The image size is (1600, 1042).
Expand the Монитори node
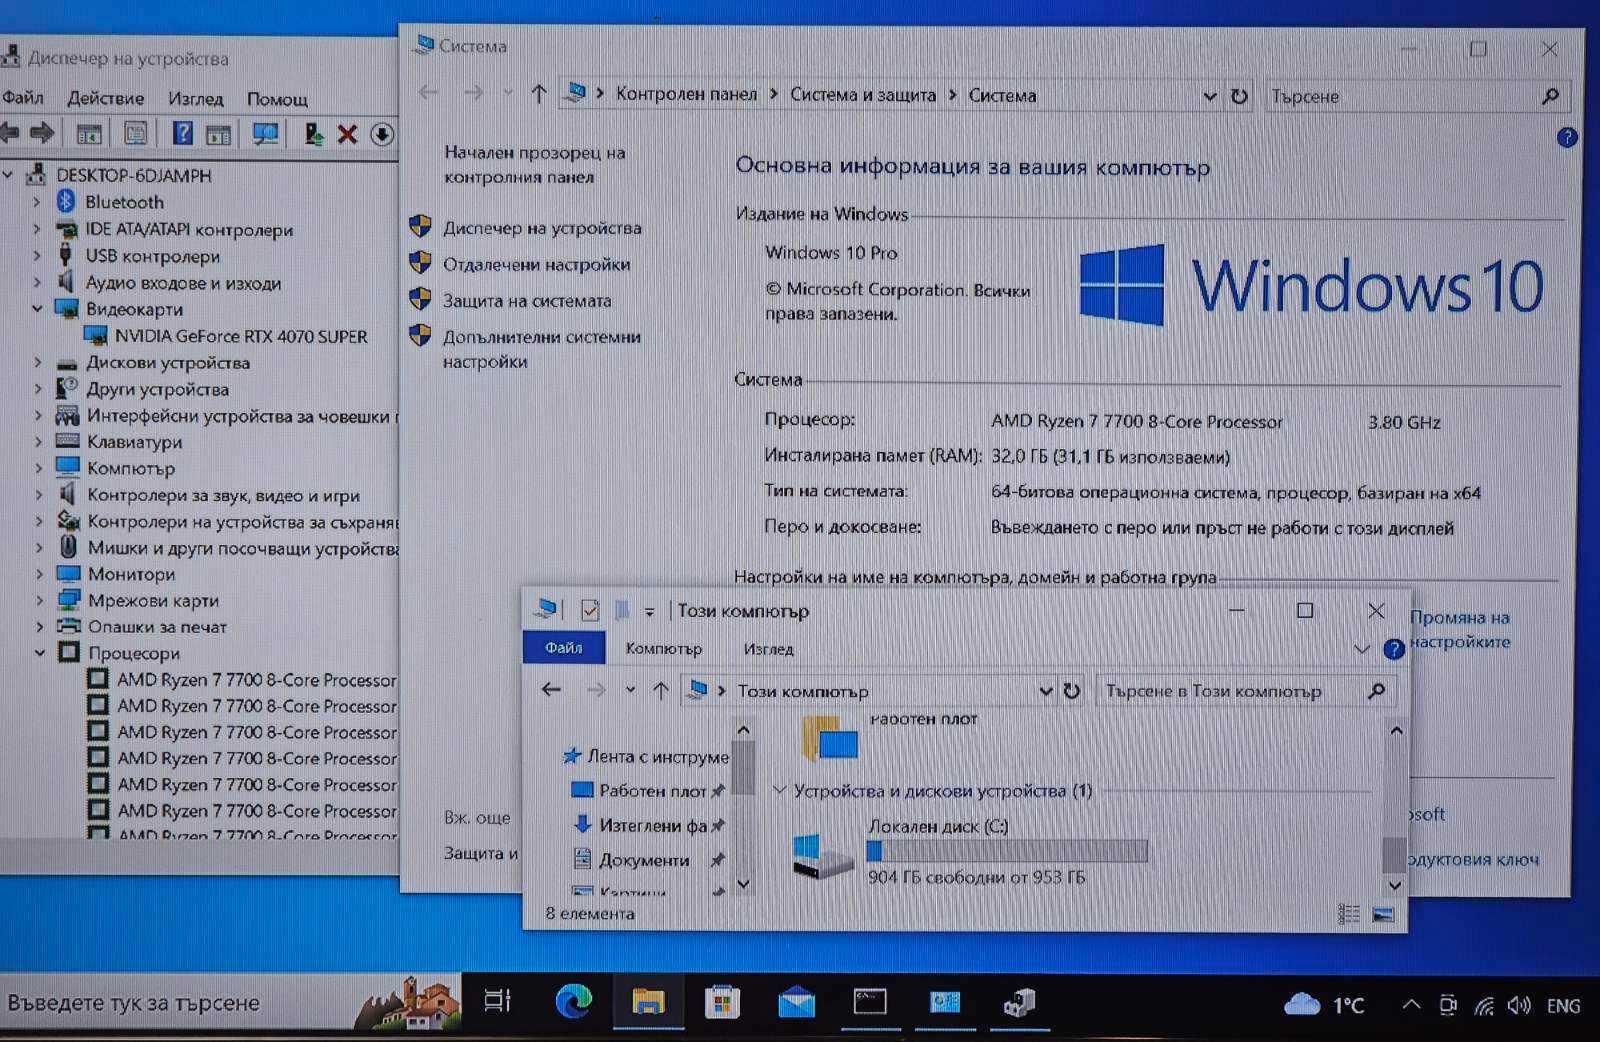[40, 574]
